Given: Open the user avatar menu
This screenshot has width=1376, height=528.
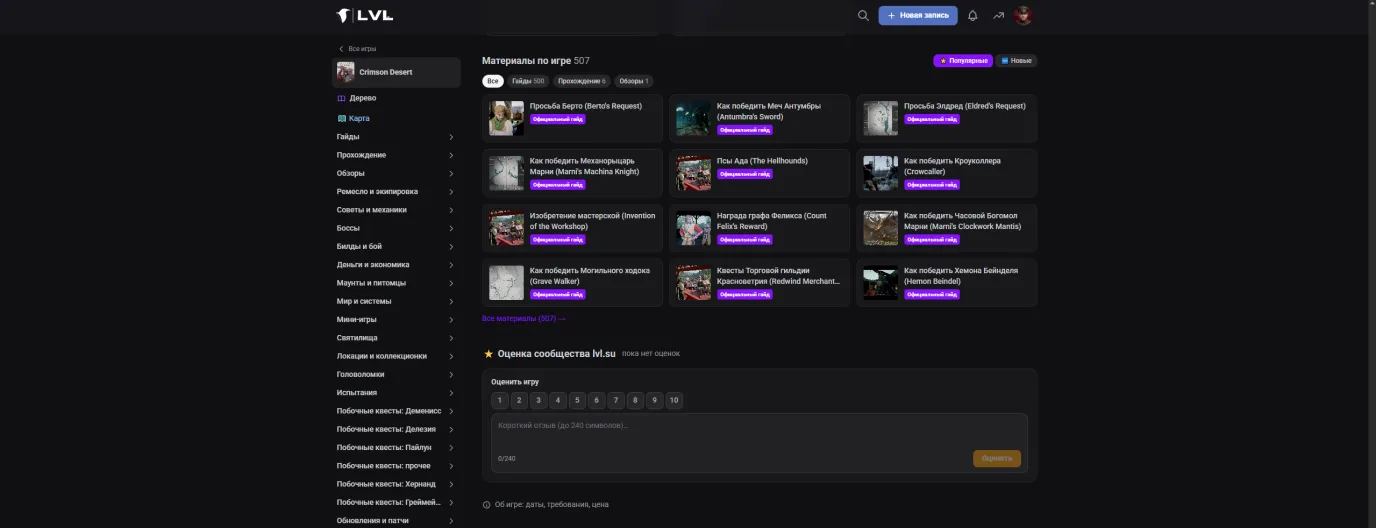Looking at the screenshot, I should [x=1023, y=16].
